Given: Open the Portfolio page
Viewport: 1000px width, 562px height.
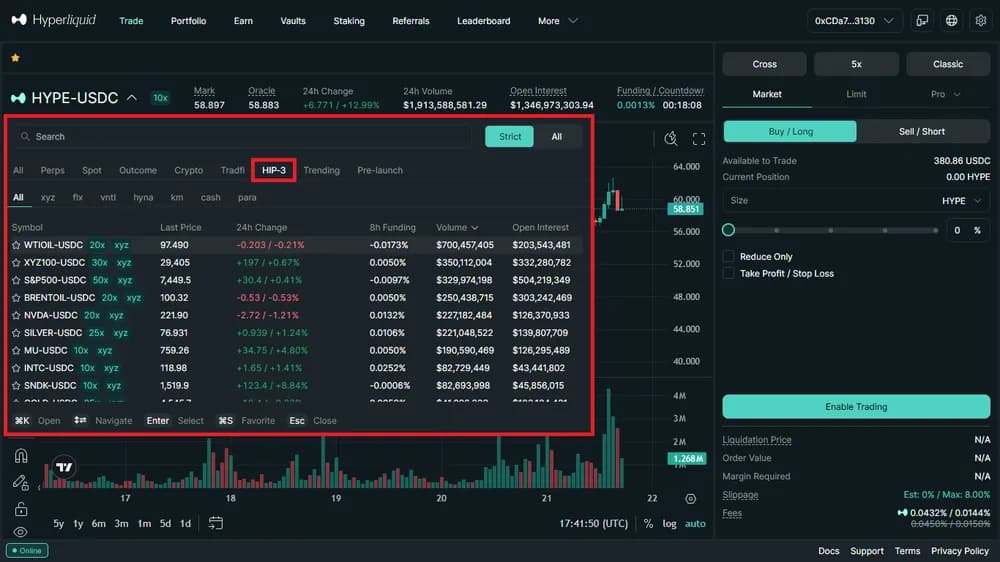Looking at the screenshot, I should pyautogui.click(x=188, y=20).
